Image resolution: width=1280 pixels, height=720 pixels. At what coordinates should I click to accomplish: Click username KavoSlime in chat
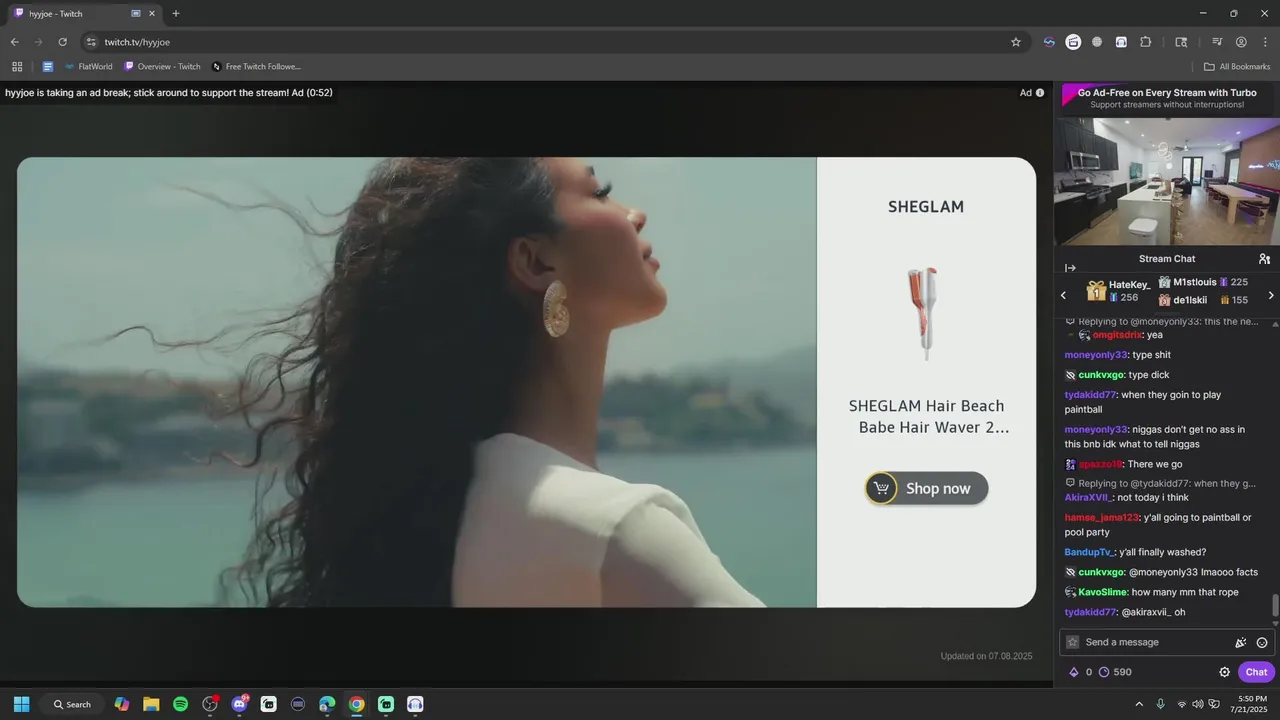click(1102, 592)
